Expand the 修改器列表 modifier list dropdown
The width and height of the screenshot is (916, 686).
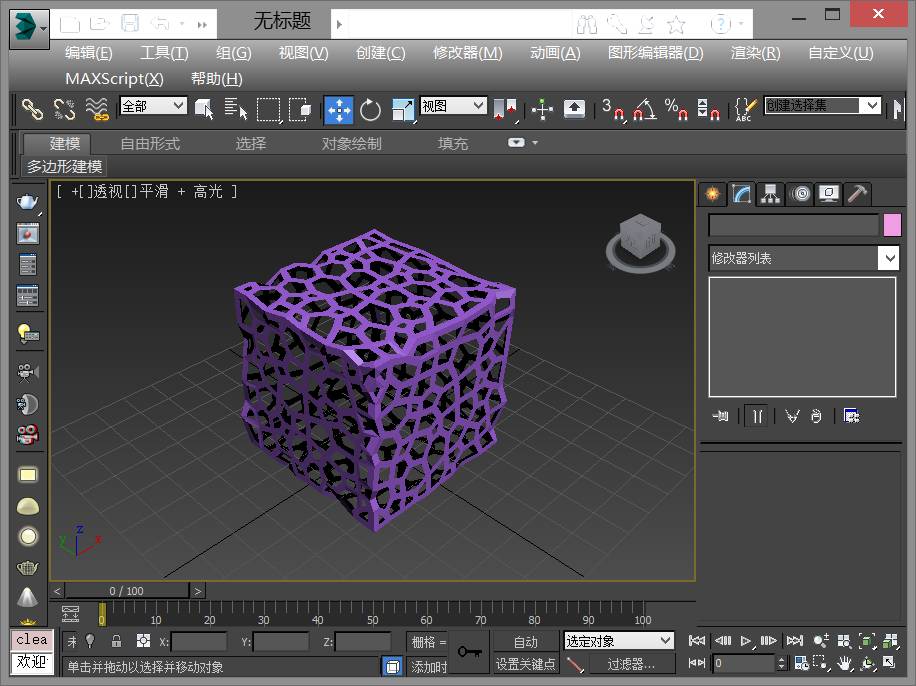point(804,258)
